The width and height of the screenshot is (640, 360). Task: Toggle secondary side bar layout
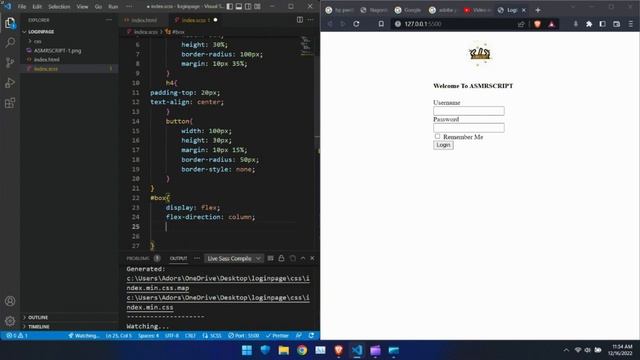click(x=248, y=7)
